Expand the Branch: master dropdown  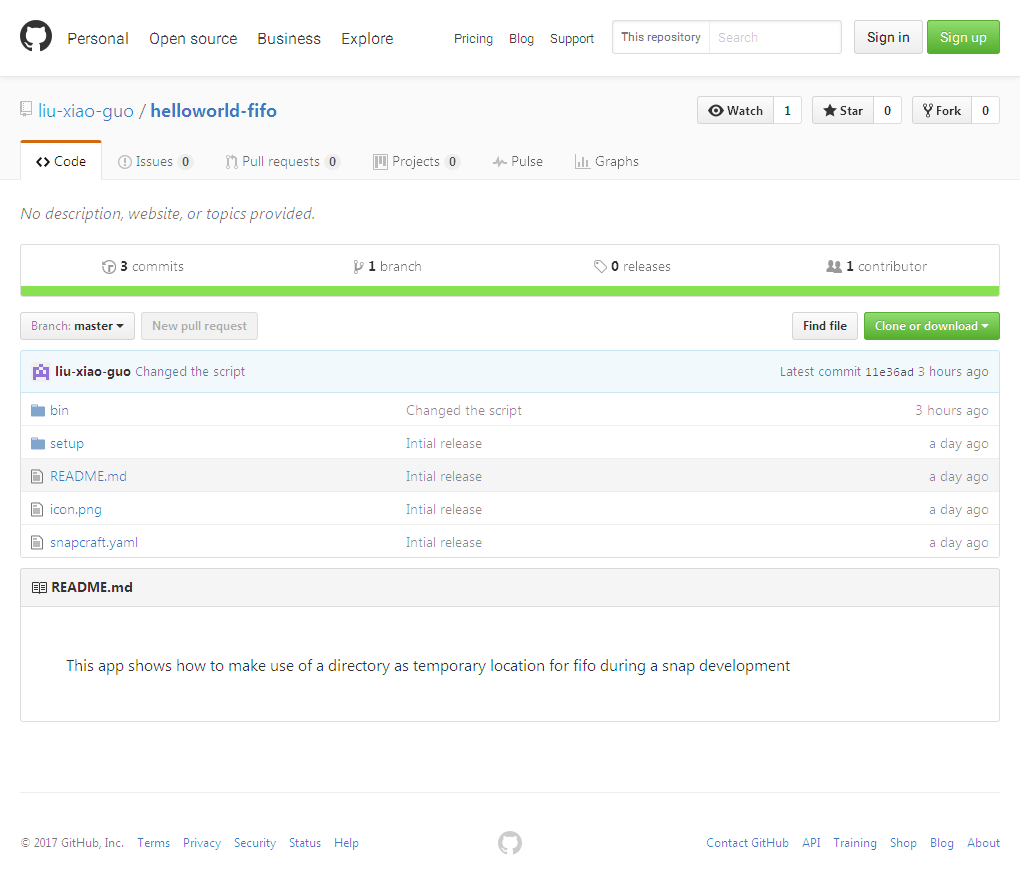[77, 326]
